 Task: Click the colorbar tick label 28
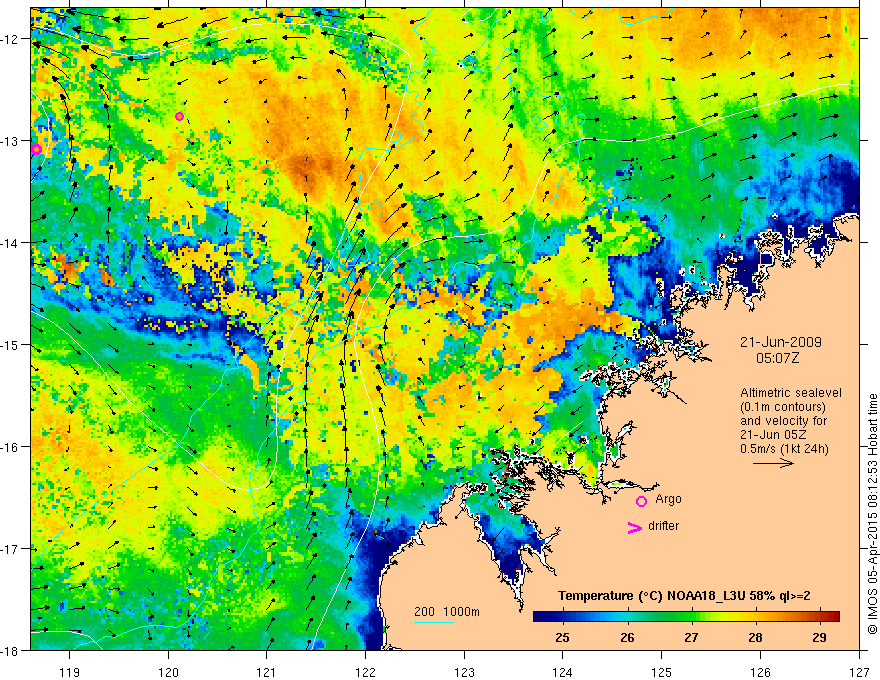point(755,637)
